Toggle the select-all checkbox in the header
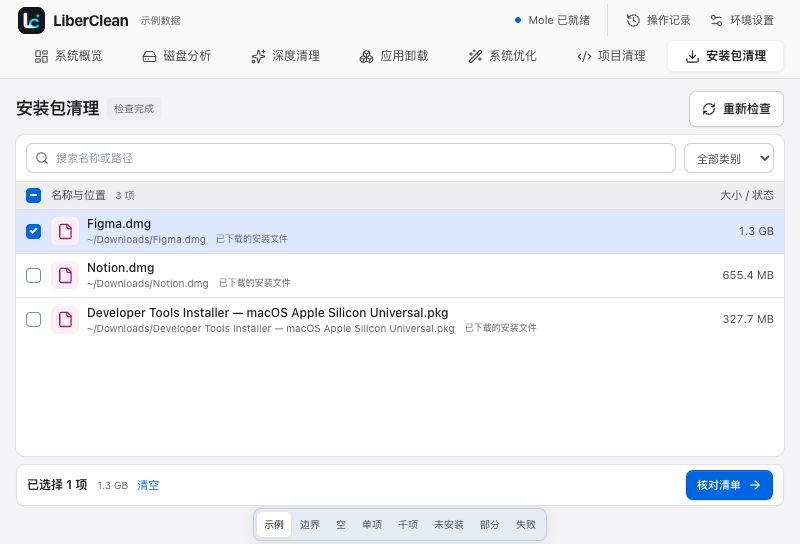This screenshot has width=800, height=544. tap(34, 195)
